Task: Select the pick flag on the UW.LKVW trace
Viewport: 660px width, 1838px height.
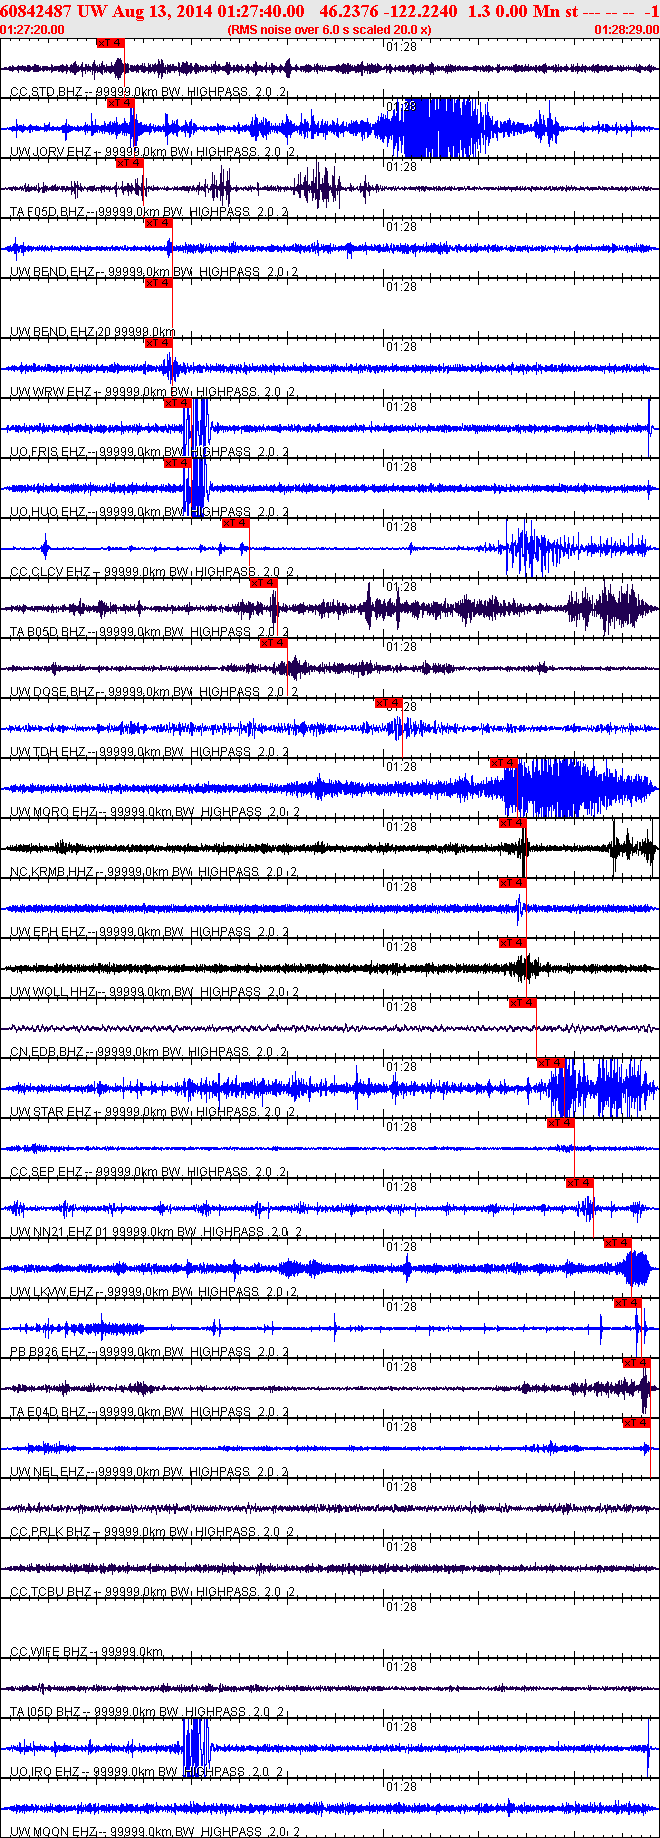Action: point(618,1243)
